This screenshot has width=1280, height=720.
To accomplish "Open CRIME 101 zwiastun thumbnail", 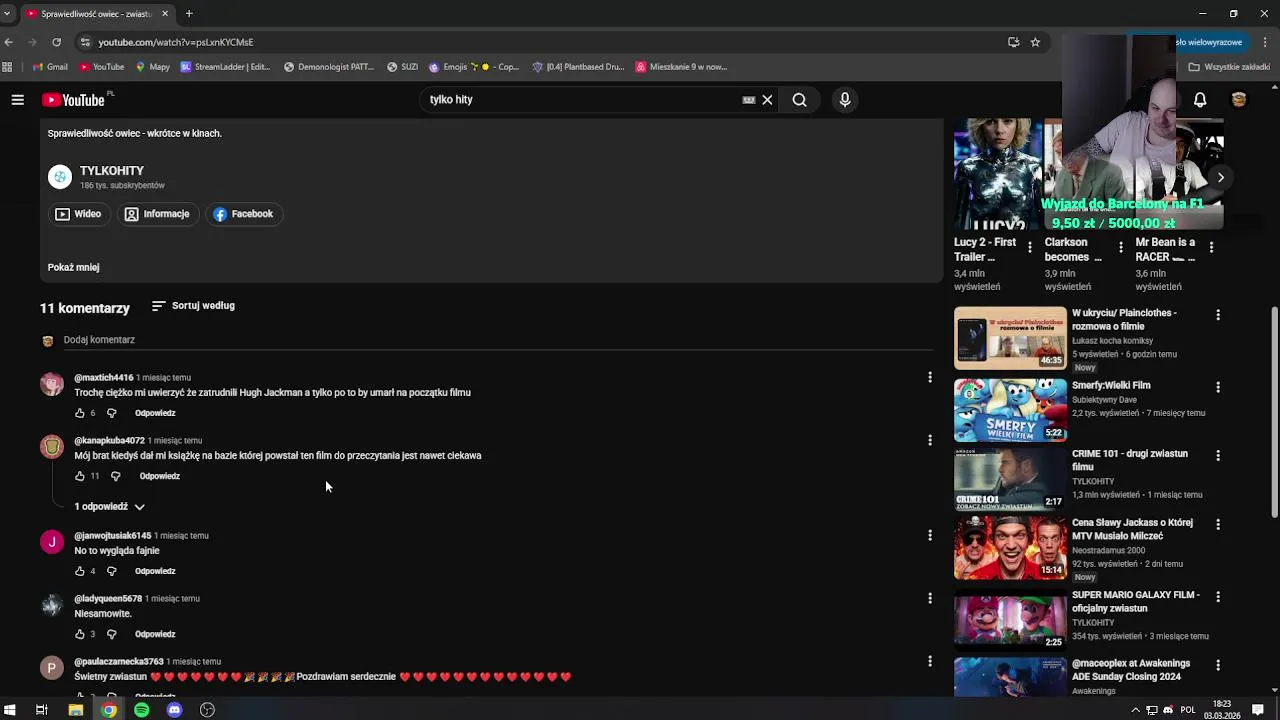I will tap(1010, 479).
